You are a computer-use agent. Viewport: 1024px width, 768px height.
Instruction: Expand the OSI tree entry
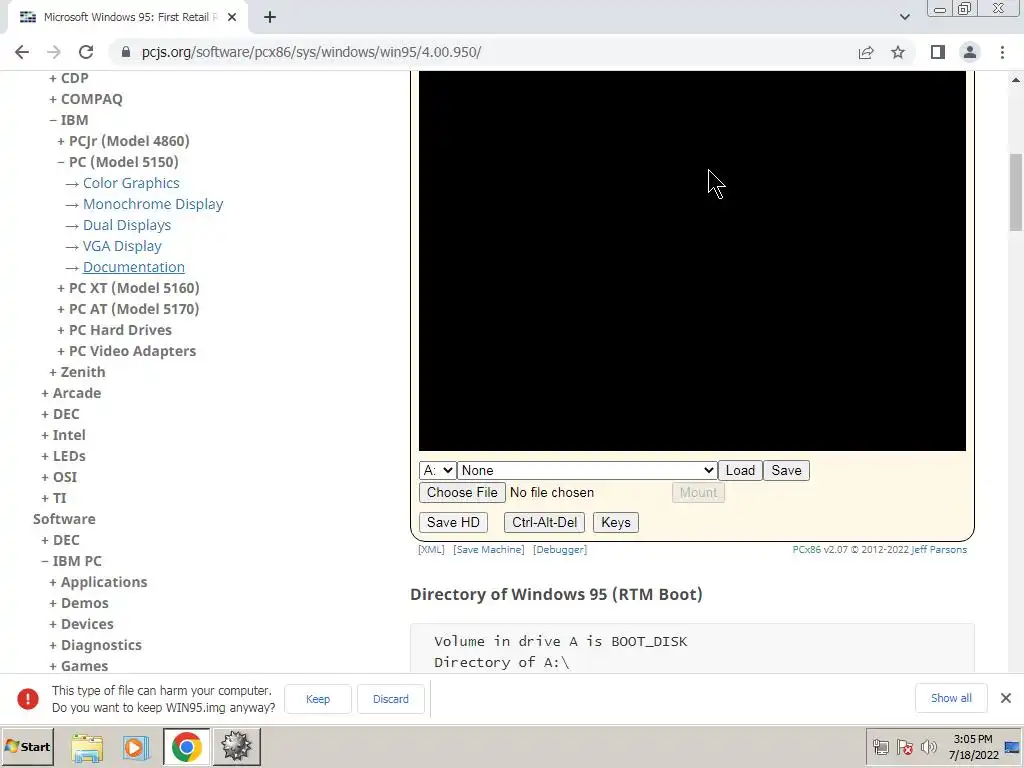[59, 477]
